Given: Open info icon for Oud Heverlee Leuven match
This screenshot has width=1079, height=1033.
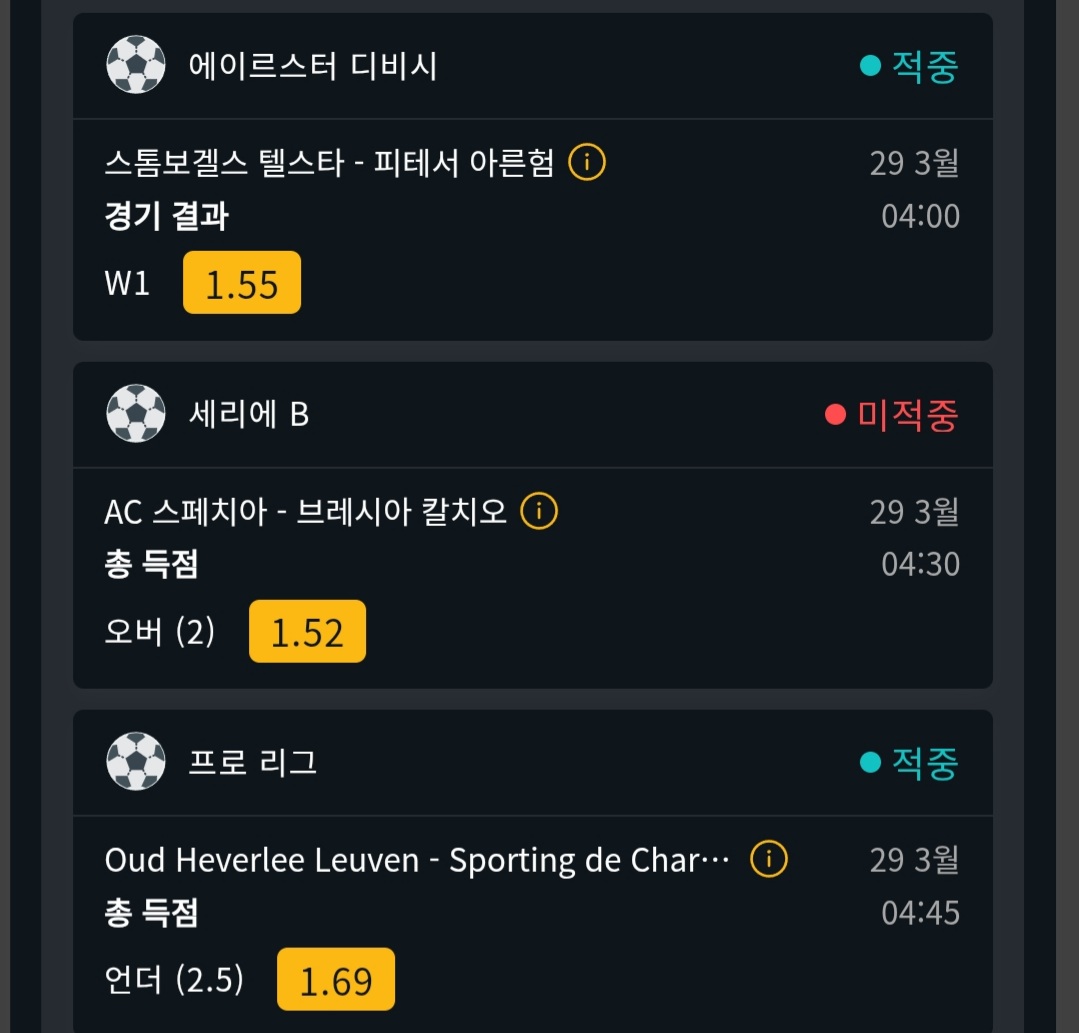Looking at the screenshot, I should point(769,859).
